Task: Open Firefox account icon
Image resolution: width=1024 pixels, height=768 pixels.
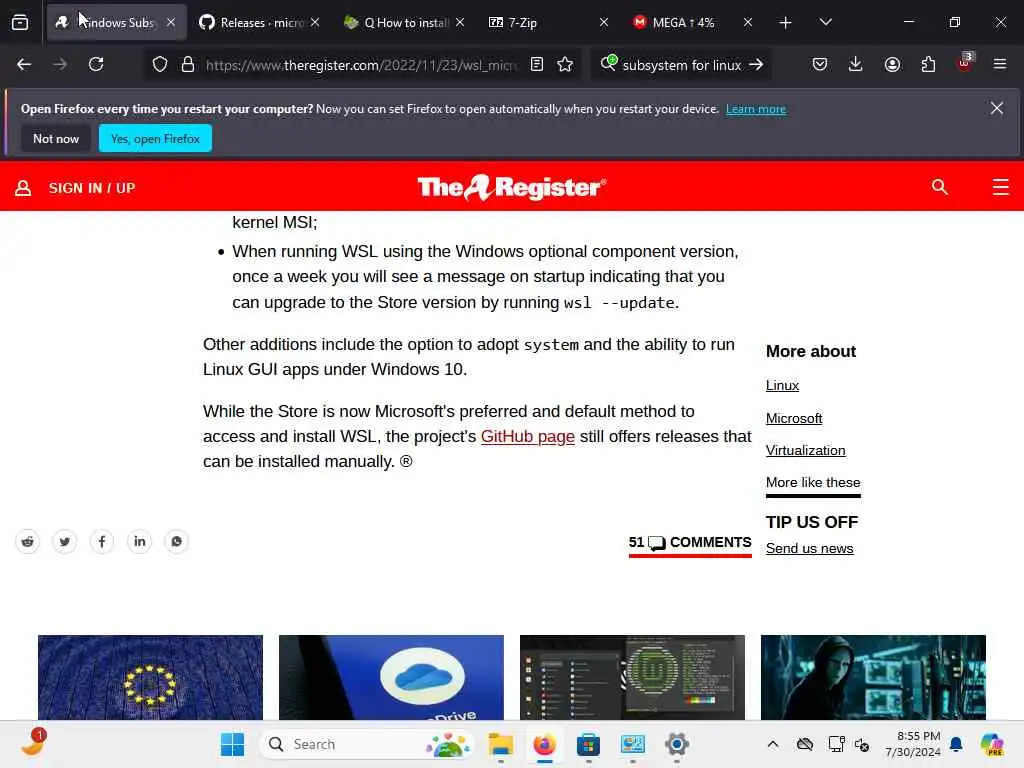Action: [892, 64]
